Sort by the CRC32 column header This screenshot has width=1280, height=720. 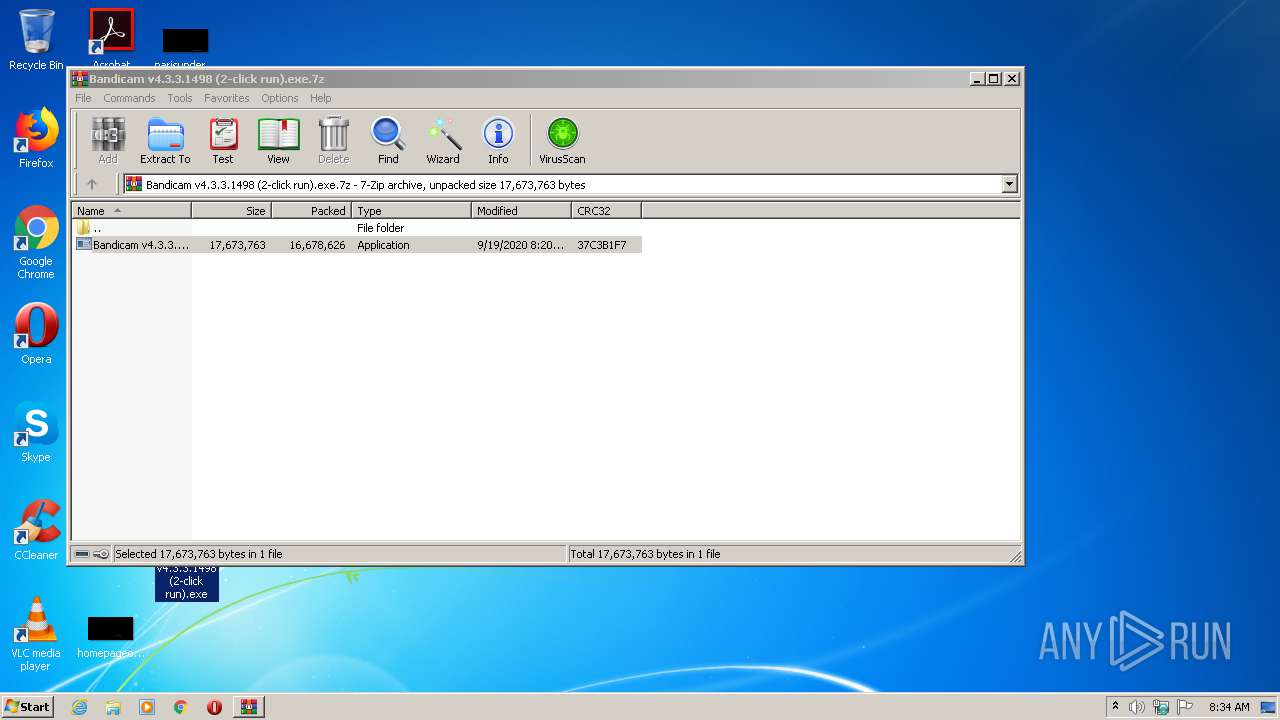click(606, 211)
